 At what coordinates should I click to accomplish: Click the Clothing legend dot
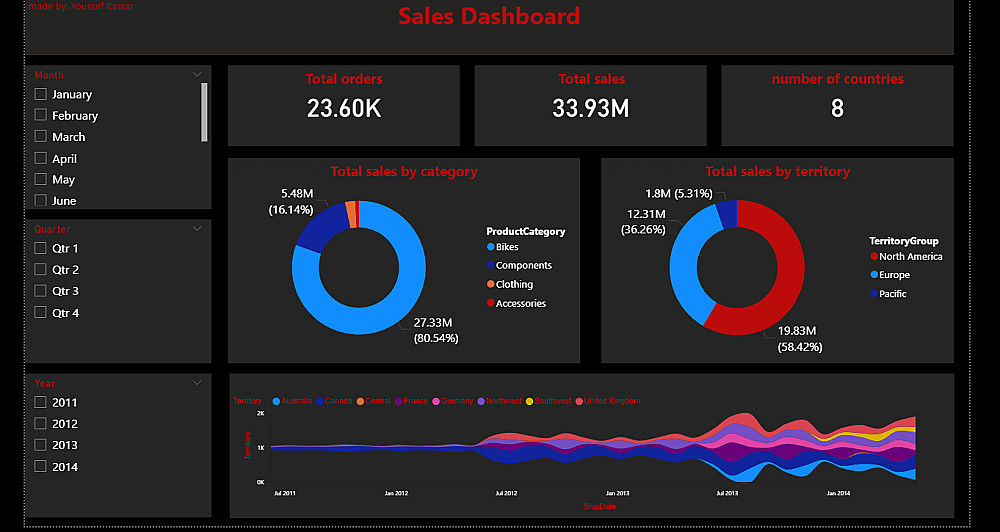point(490,284)
